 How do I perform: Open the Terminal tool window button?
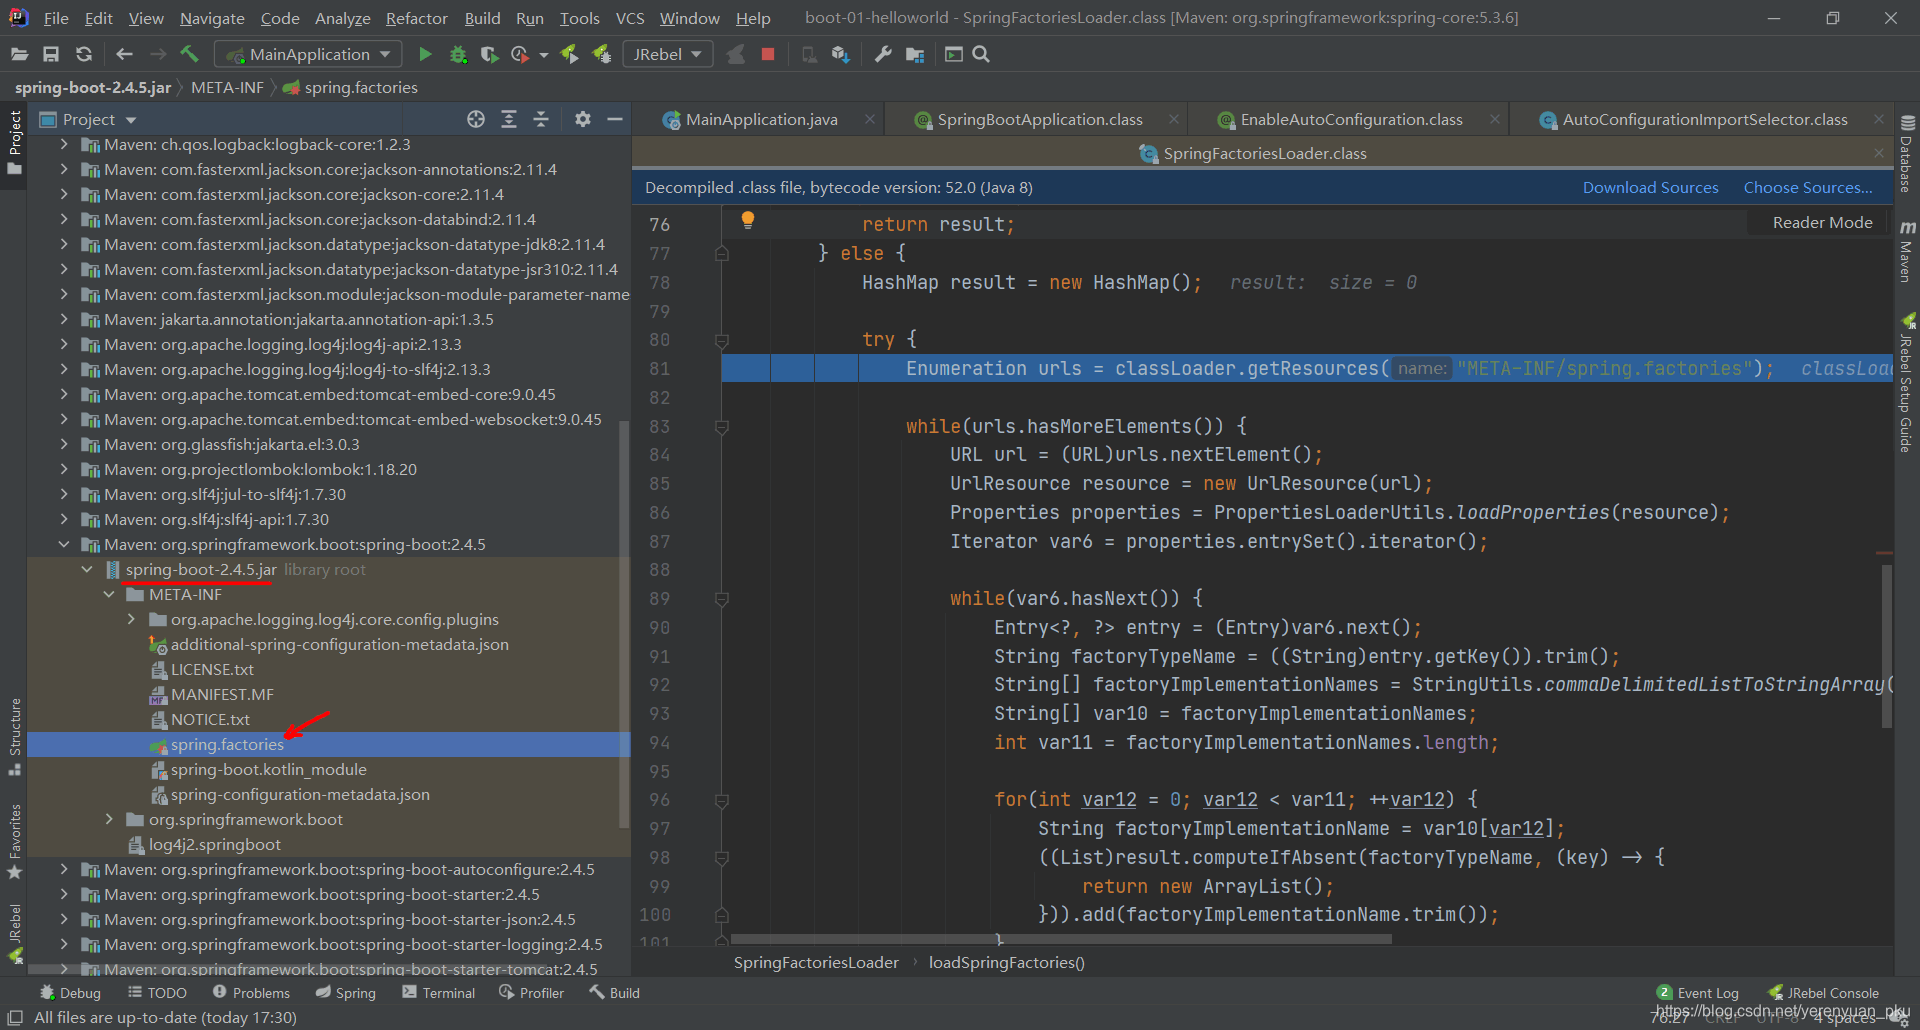[x=438, y=992]
